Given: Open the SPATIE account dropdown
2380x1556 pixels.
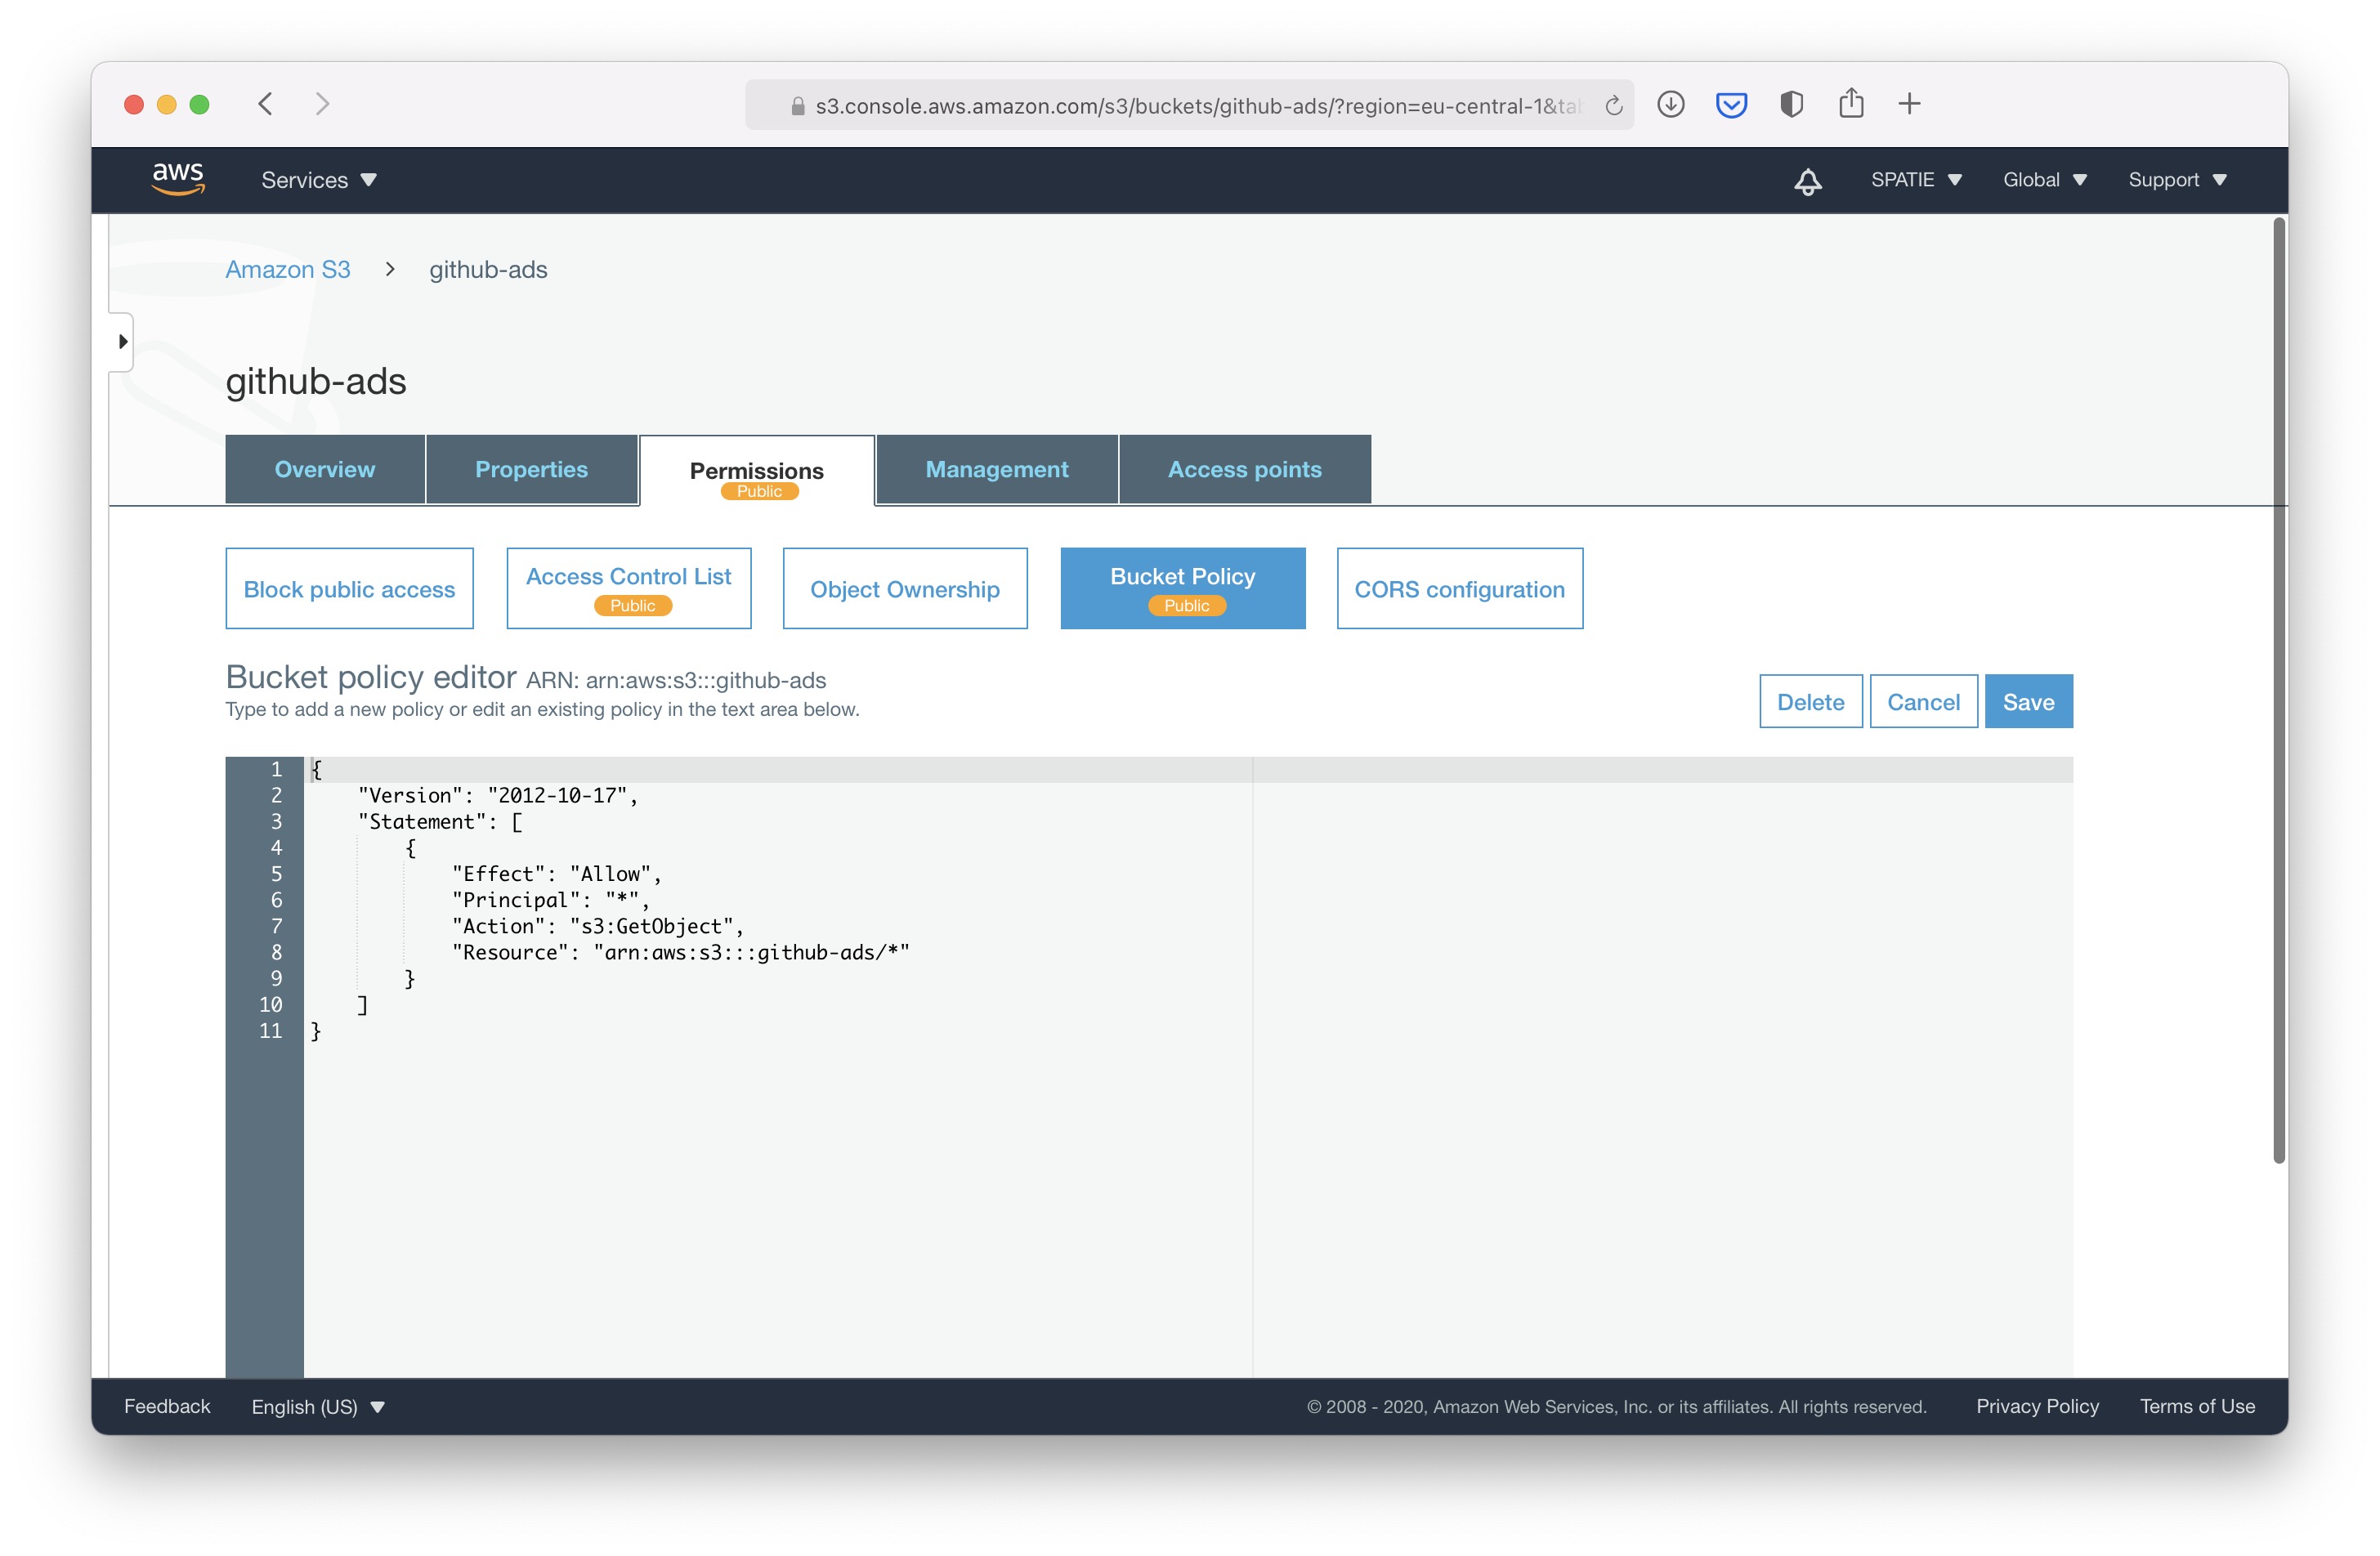Looking at the screenshot, I should point(1916,180).
